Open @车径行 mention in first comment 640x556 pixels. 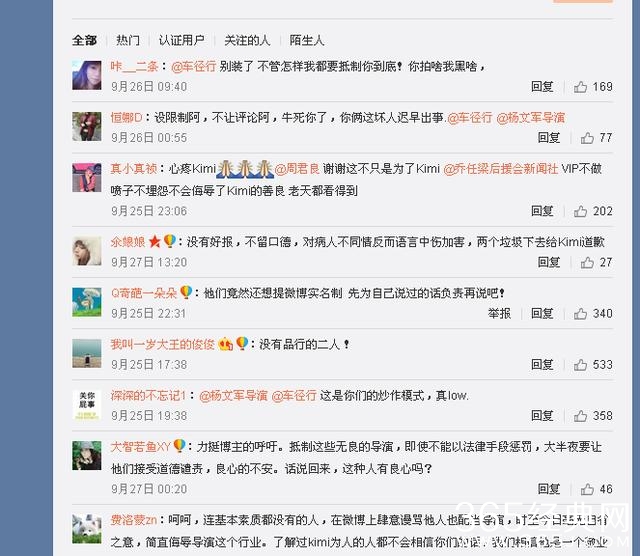[193, 66]
